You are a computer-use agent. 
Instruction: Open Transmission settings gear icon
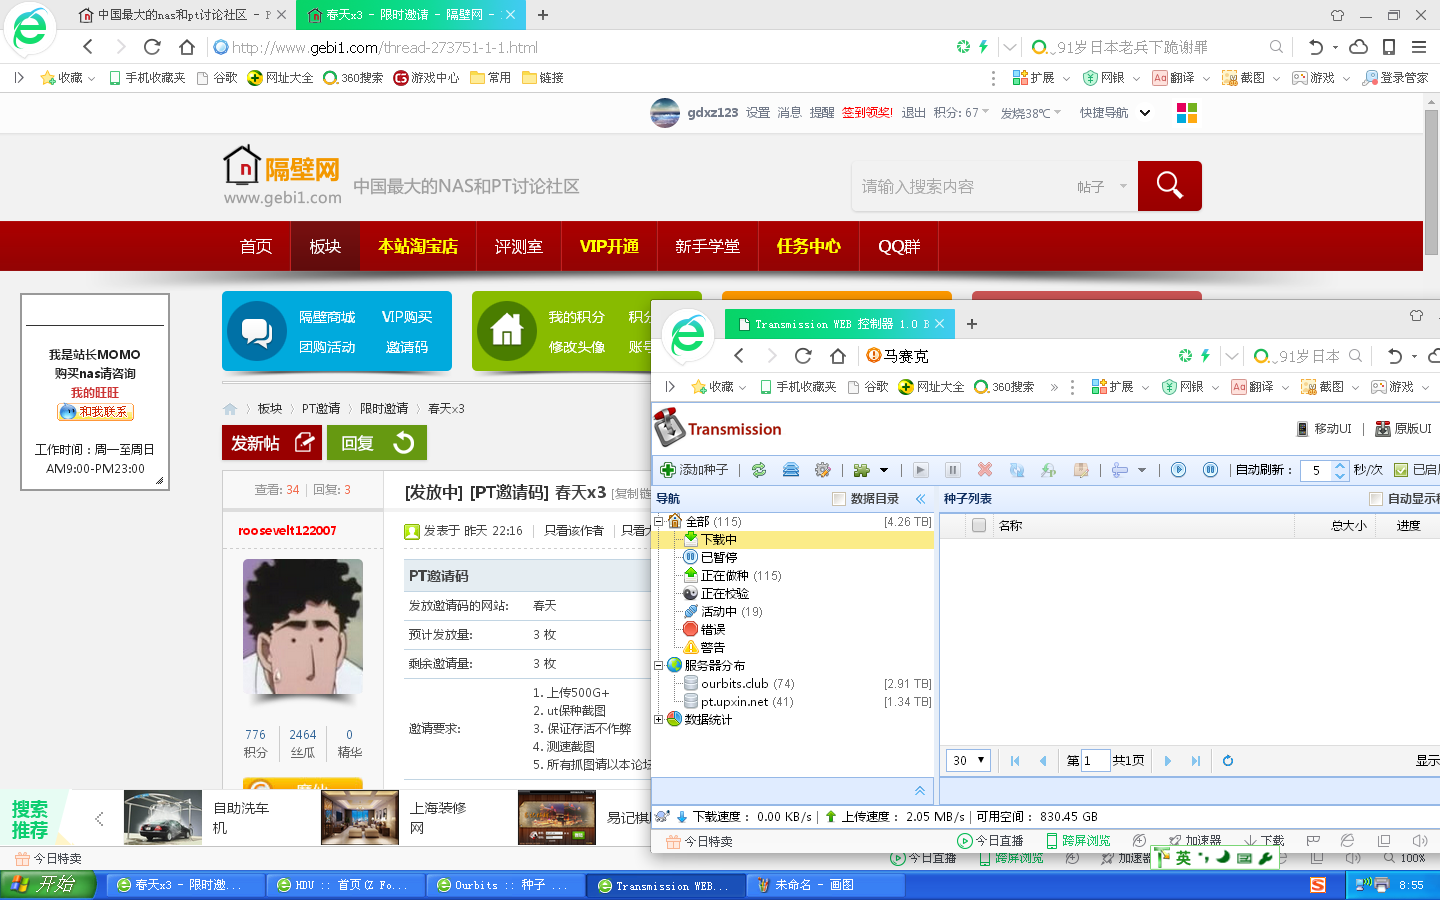point(823,470)
